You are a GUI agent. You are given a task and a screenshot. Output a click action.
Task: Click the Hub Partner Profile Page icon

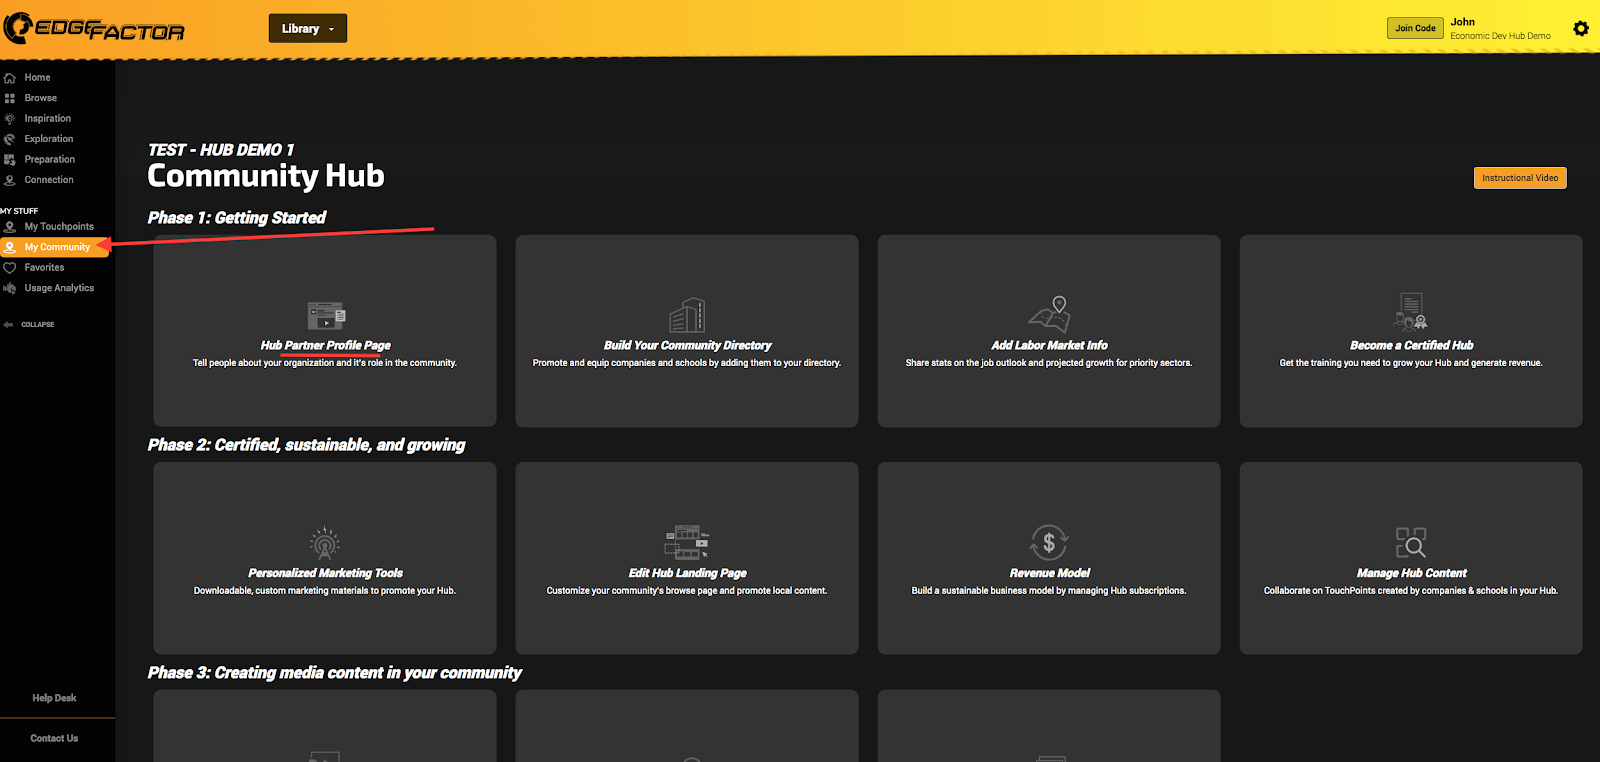(326, 316)
